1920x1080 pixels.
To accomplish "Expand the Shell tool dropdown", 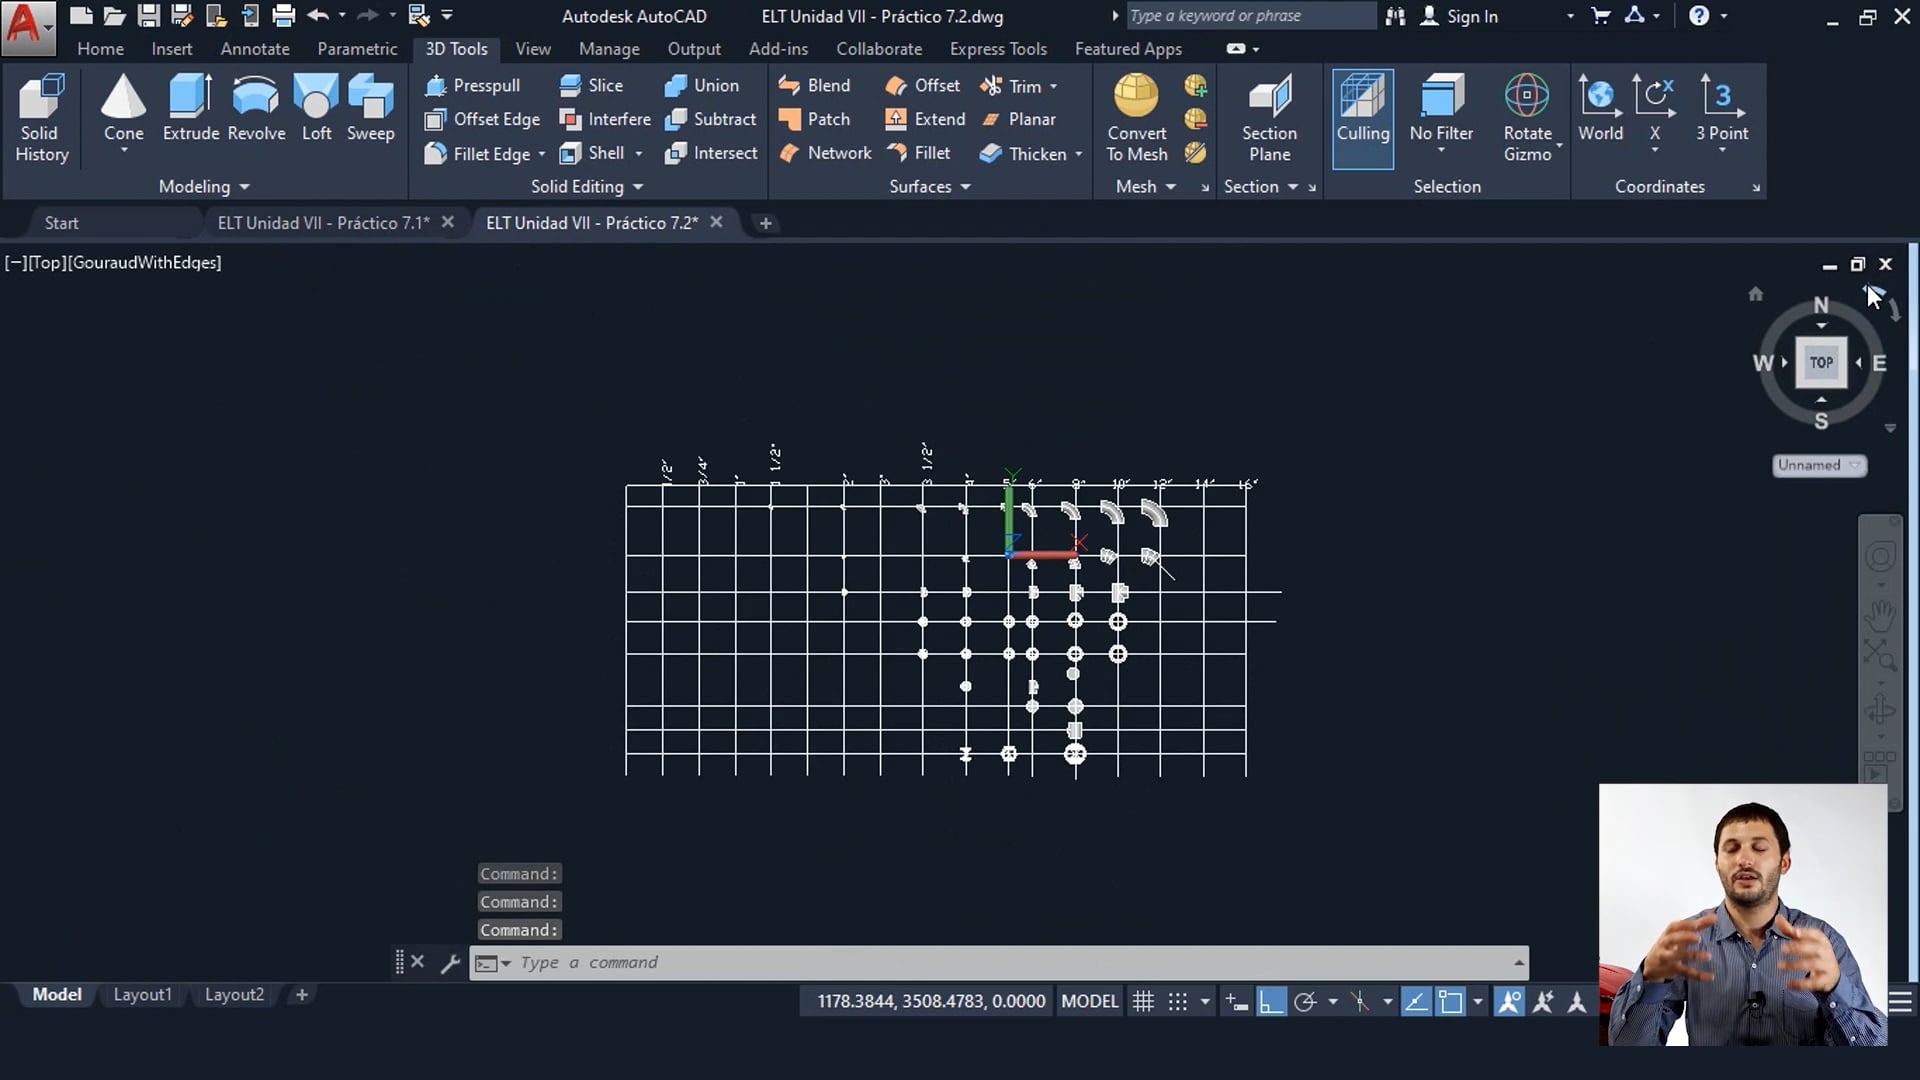I will (639, 153).
